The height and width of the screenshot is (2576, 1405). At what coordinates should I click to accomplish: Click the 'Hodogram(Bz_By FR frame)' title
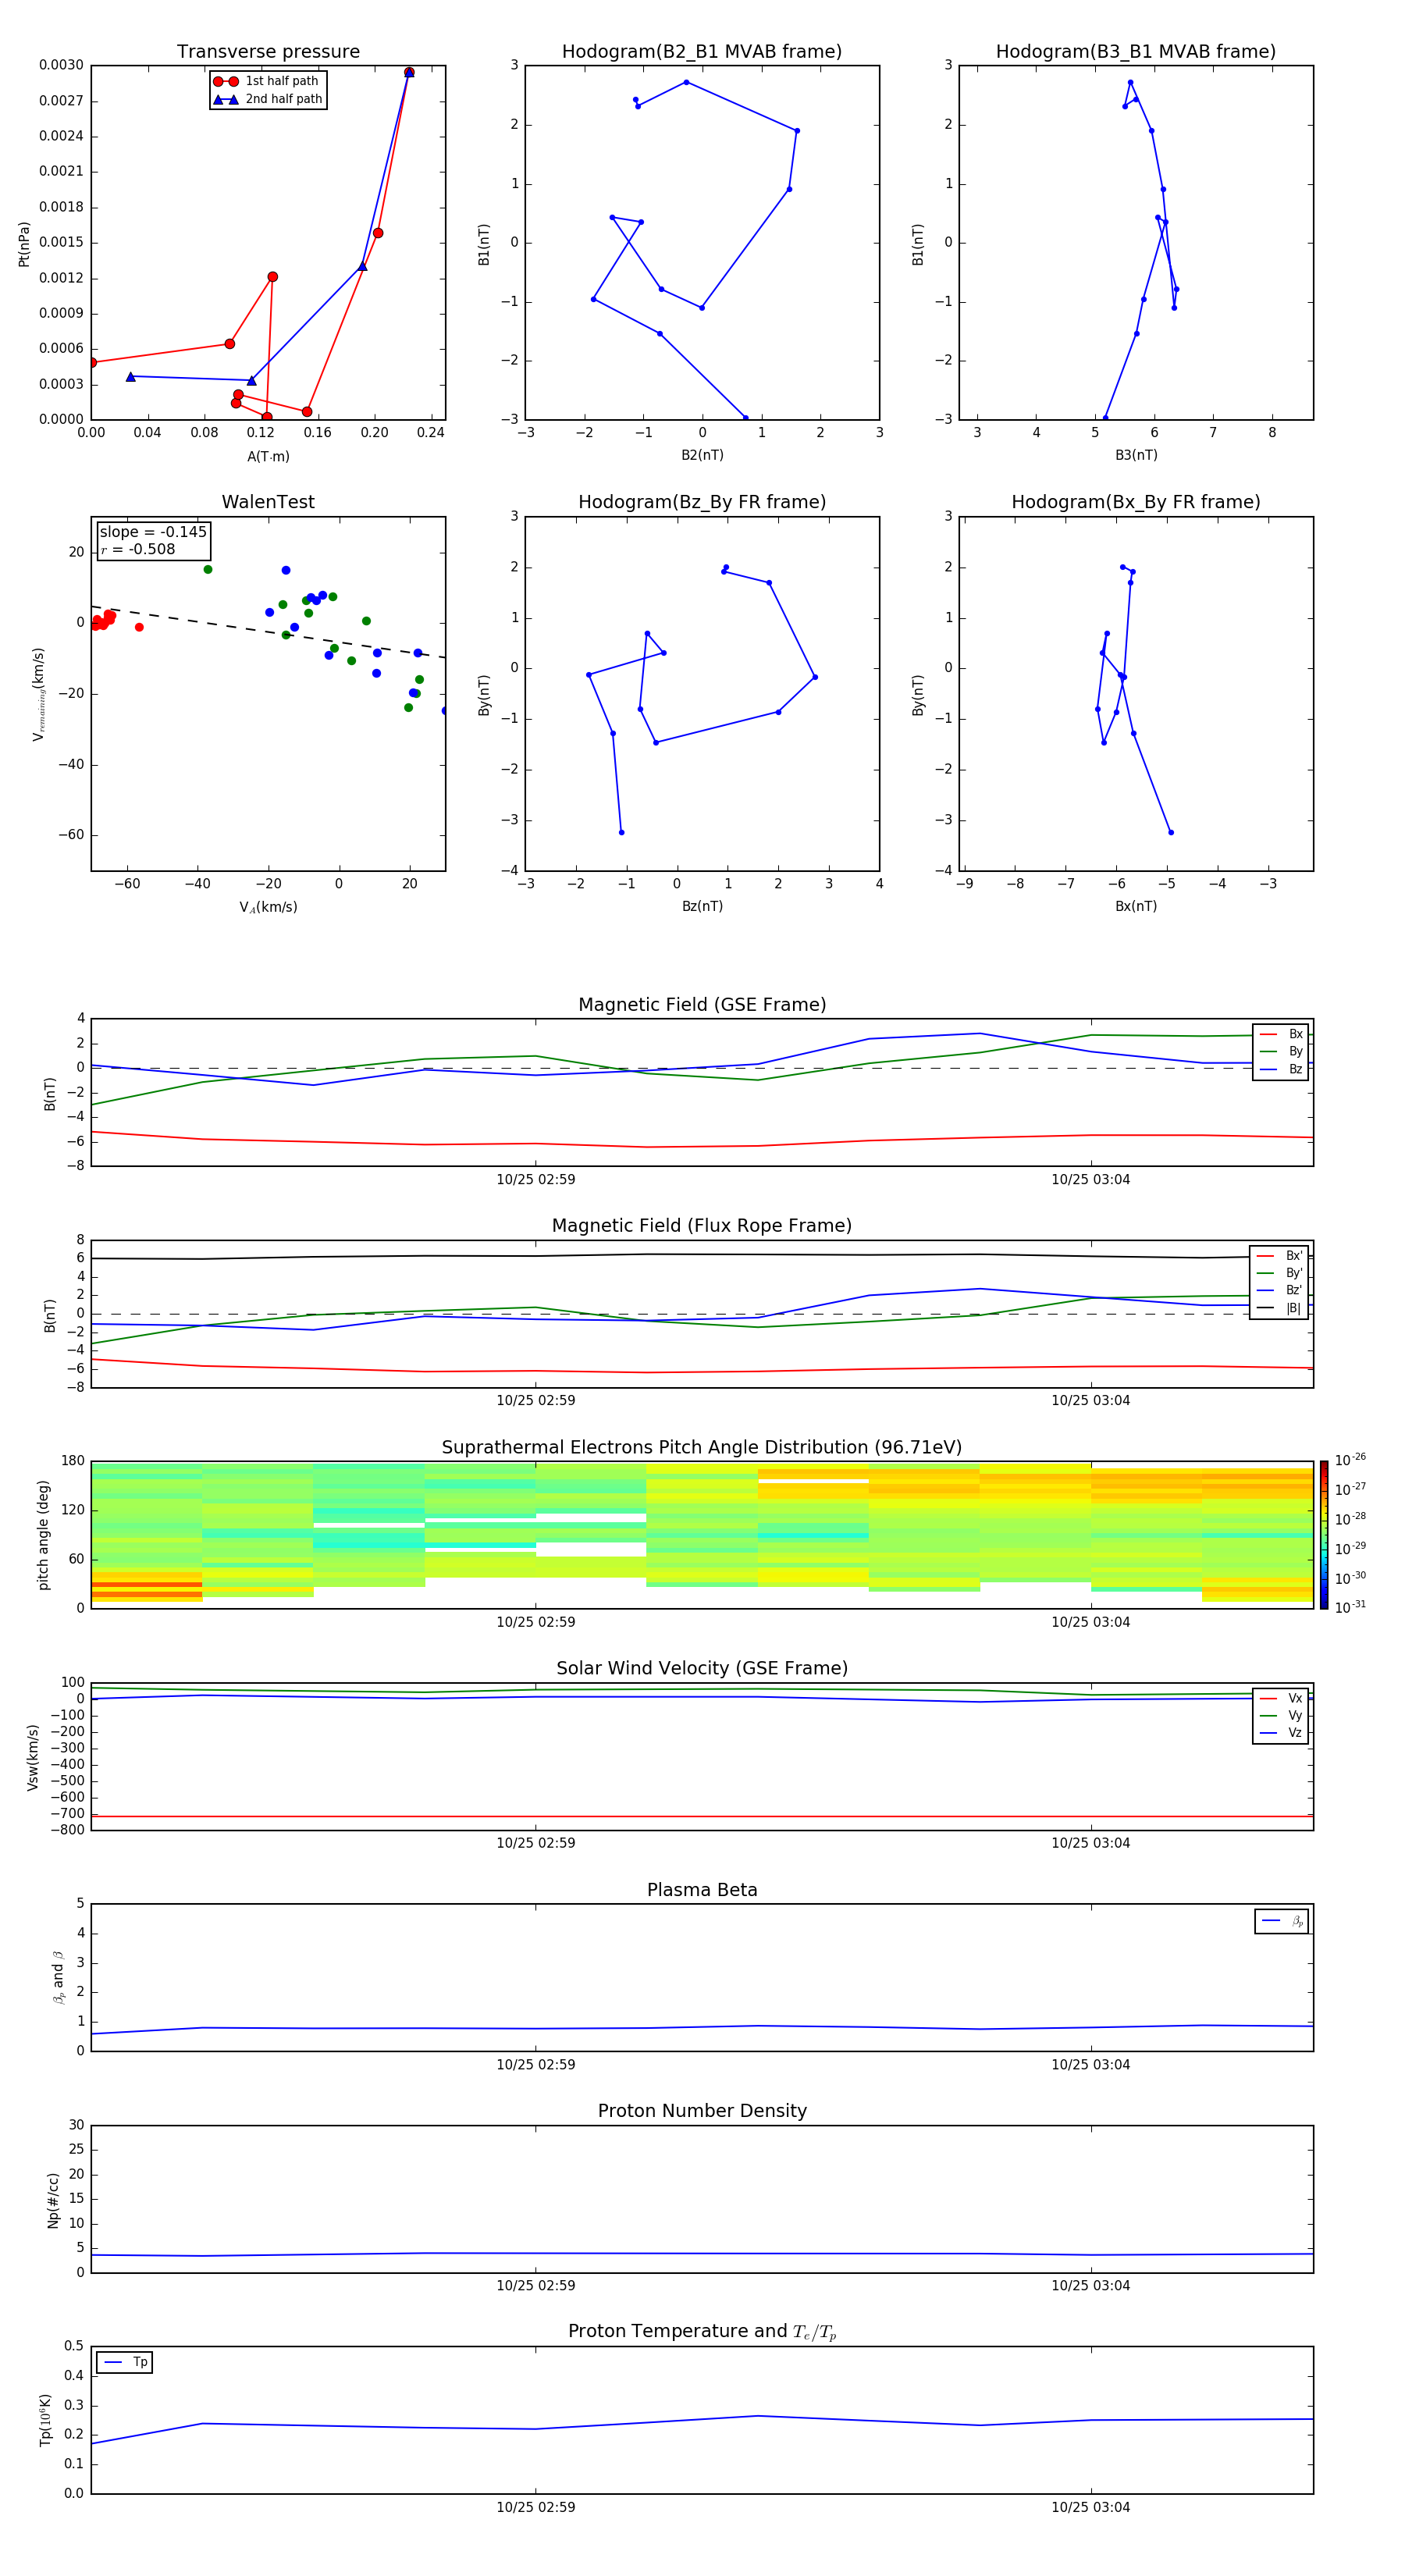tap(702, 502)
